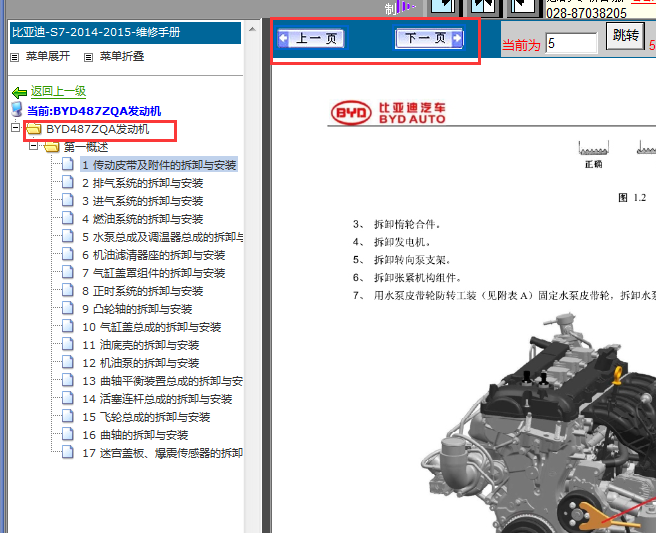This screenshot has width=656, height=533.
Task: Click the computer icon beside 当前:BYD487ZQA发动机
Action: coord(17,110)
